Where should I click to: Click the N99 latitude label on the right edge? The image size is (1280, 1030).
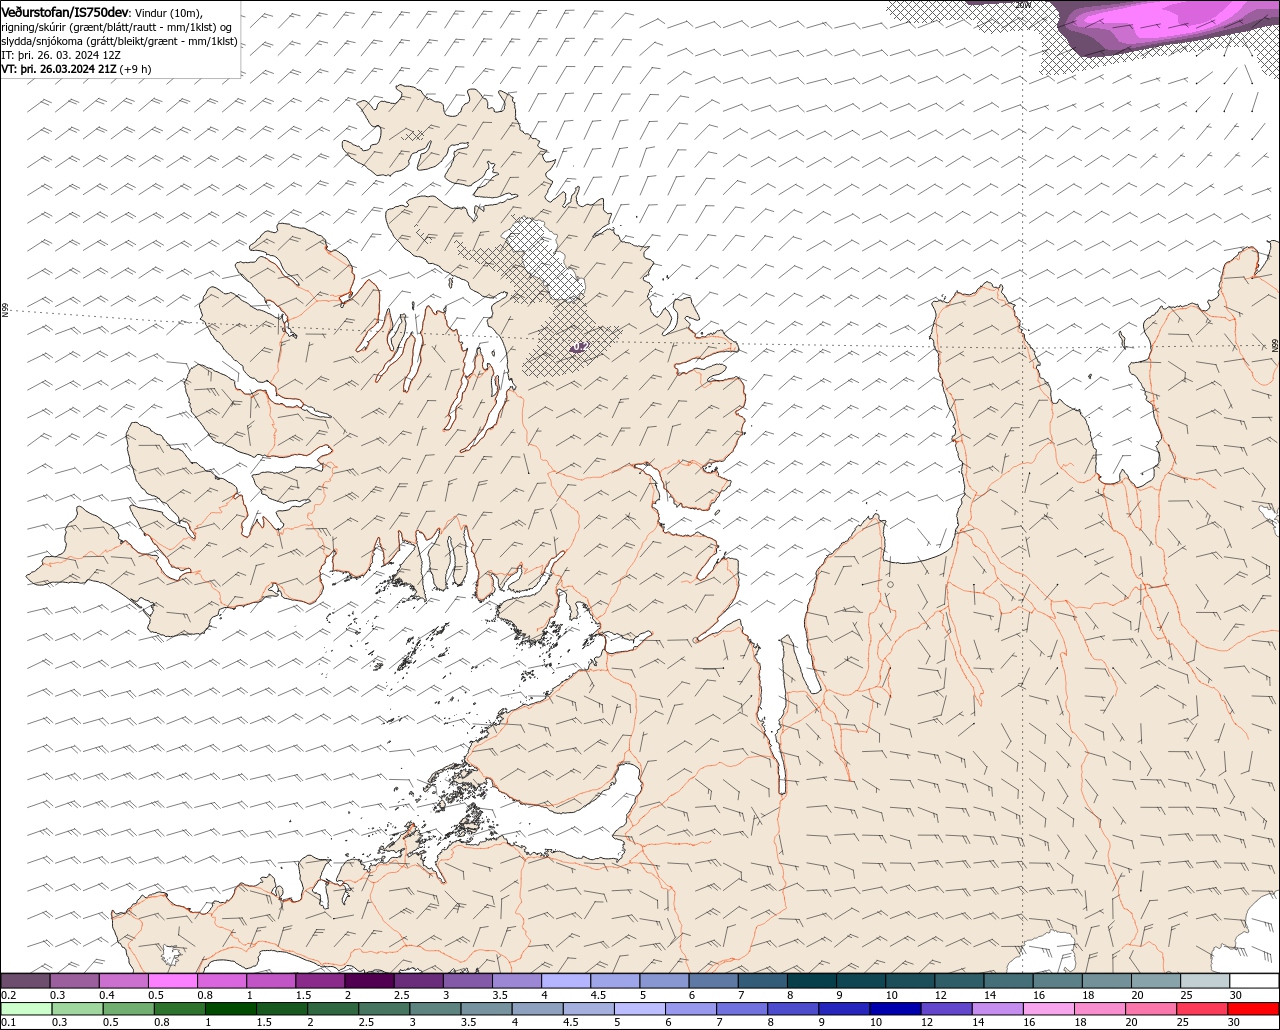coord(1275,345)
